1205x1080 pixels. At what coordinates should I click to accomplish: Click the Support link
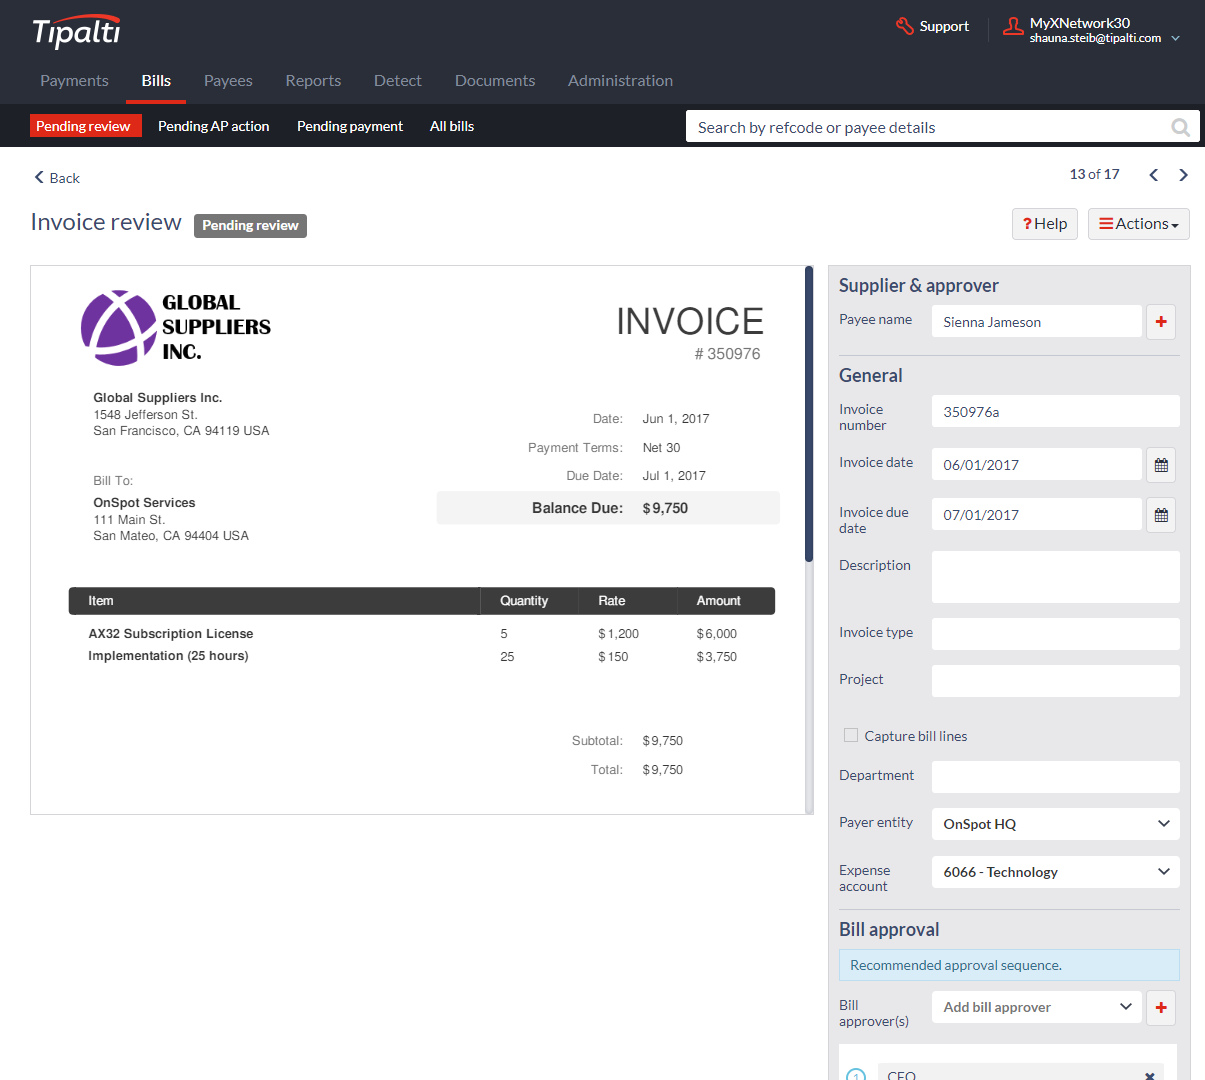coord(944,26)
